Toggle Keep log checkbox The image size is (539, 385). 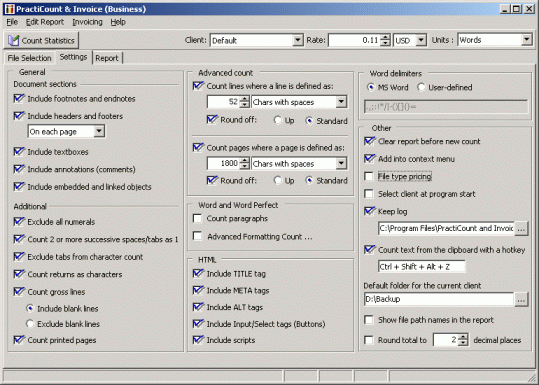point(369,211)
